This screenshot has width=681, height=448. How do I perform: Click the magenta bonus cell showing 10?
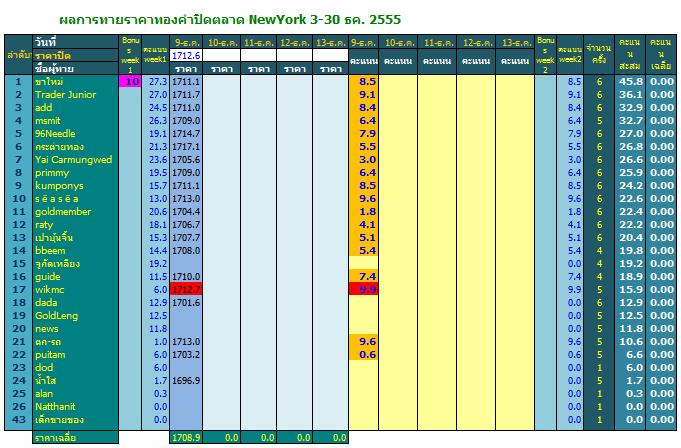tap(130, 81)
